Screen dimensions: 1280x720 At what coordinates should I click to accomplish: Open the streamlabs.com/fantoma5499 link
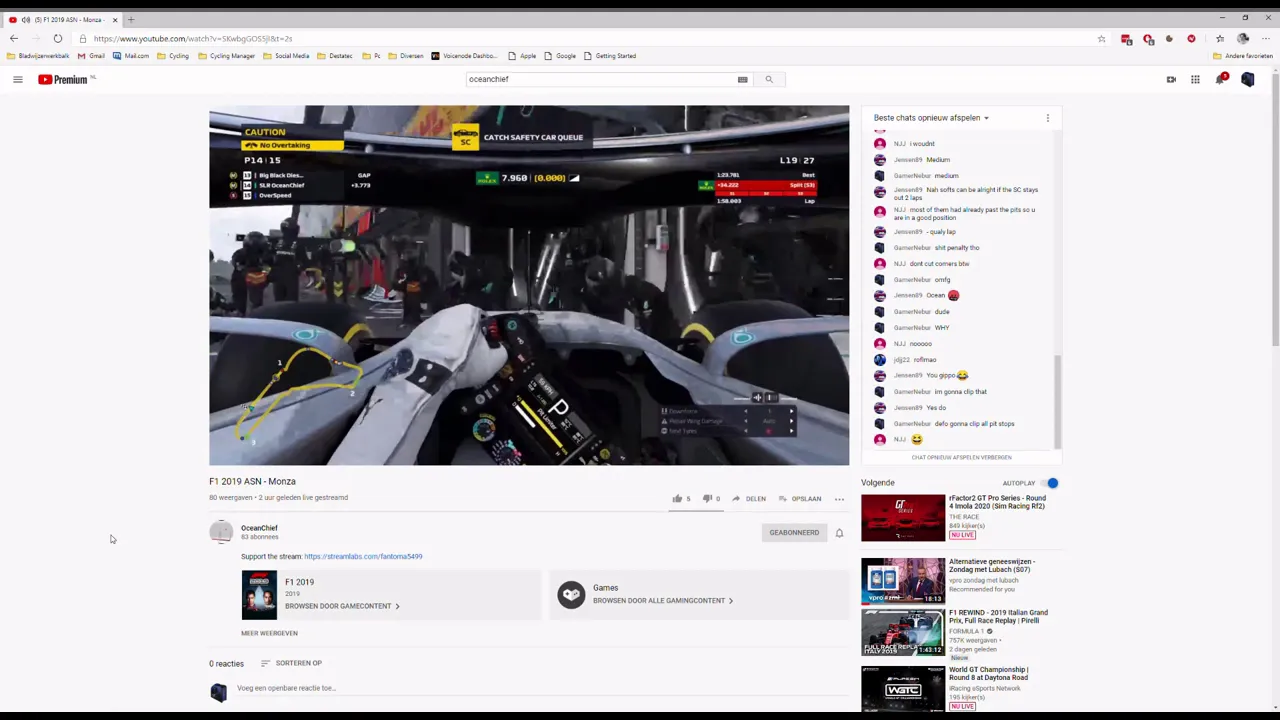click(x=363, y=556)
